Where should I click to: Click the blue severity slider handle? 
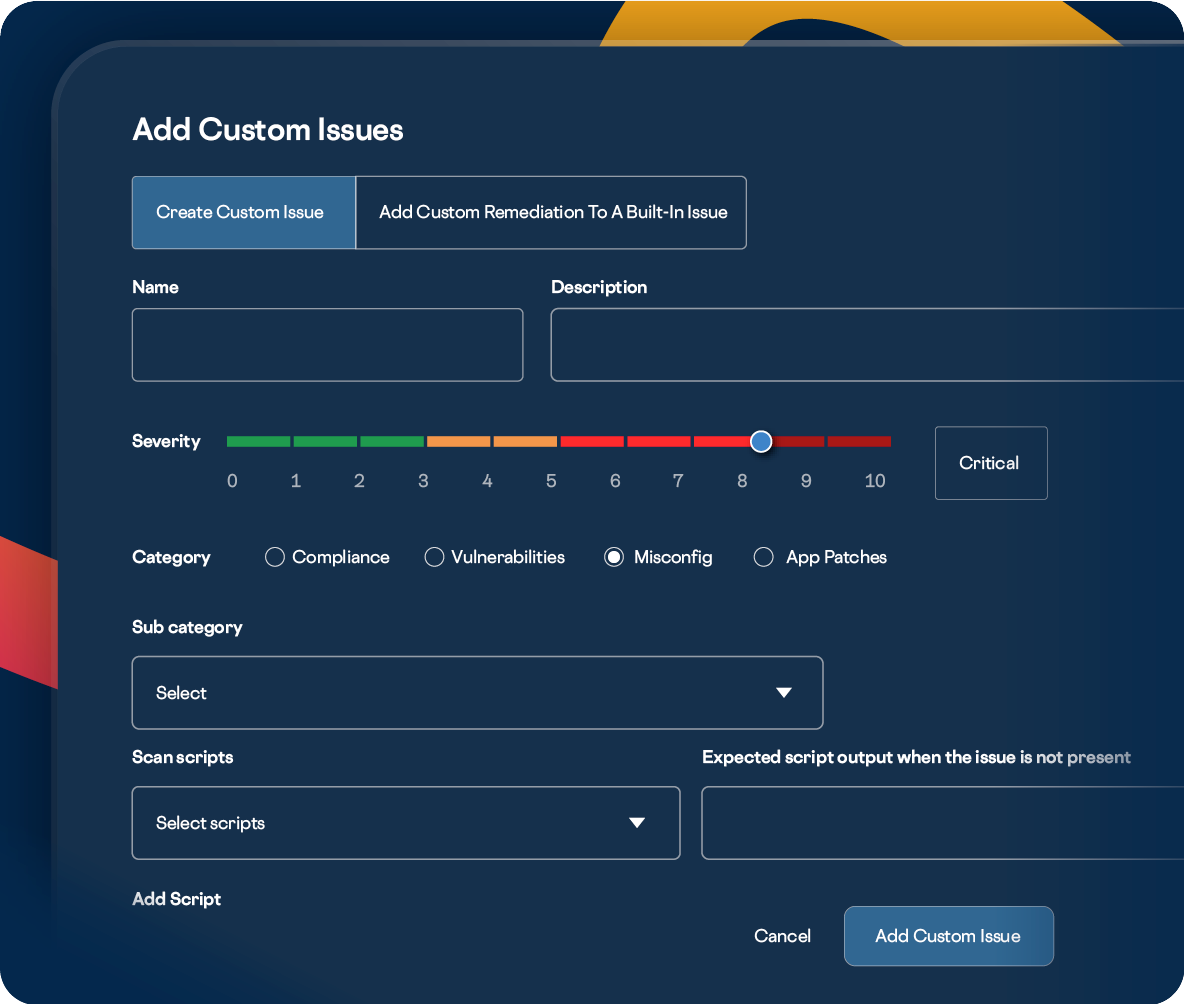click(761, 441)
